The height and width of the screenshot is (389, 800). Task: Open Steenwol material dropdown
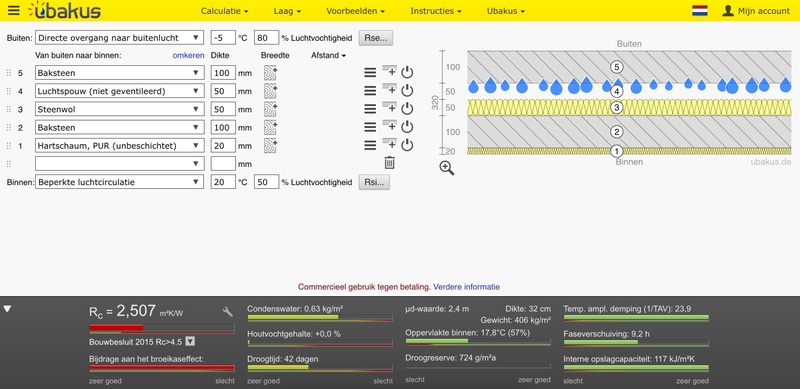point(120,109)
